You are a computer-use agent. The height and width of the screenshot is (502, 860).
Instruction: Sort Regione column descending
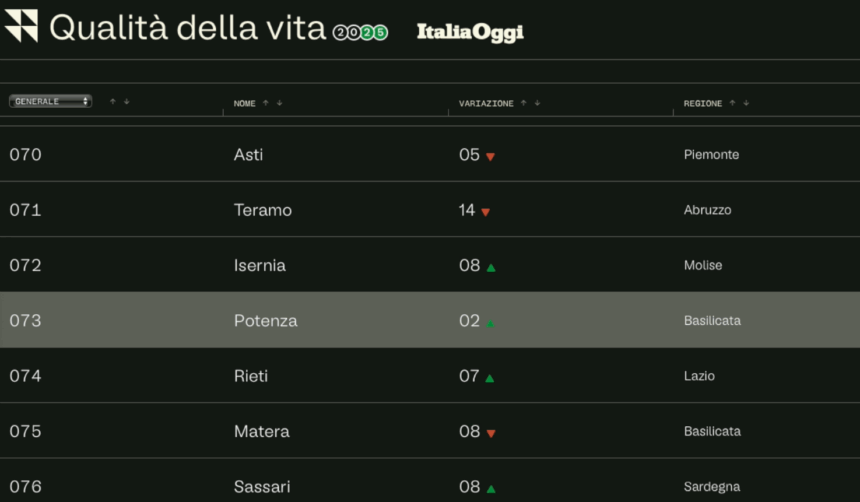pos(746,103)
